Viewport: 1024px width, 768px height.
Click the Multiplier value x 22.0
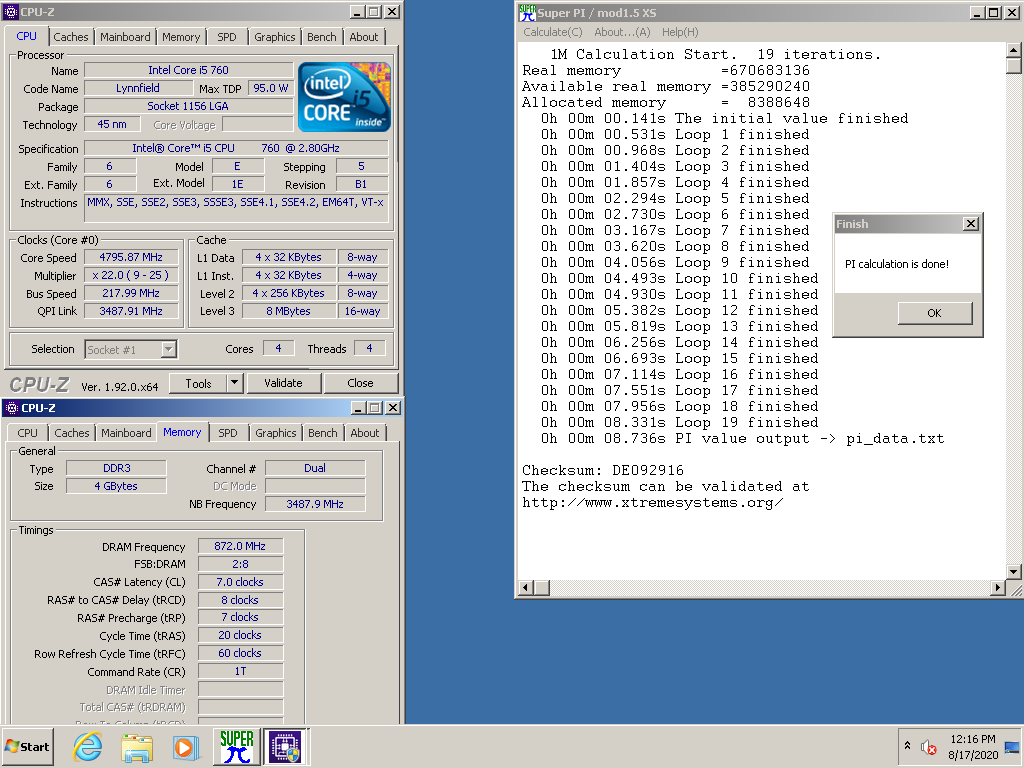131,276
